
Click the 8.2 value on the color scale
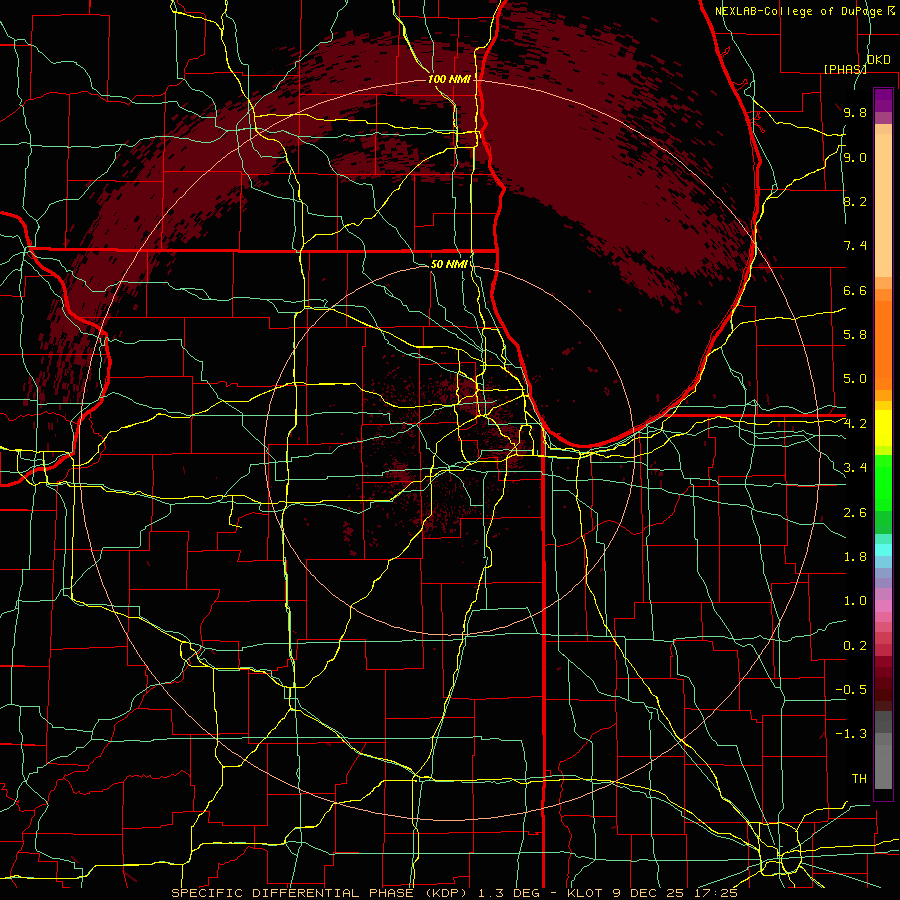pos(855,201)
